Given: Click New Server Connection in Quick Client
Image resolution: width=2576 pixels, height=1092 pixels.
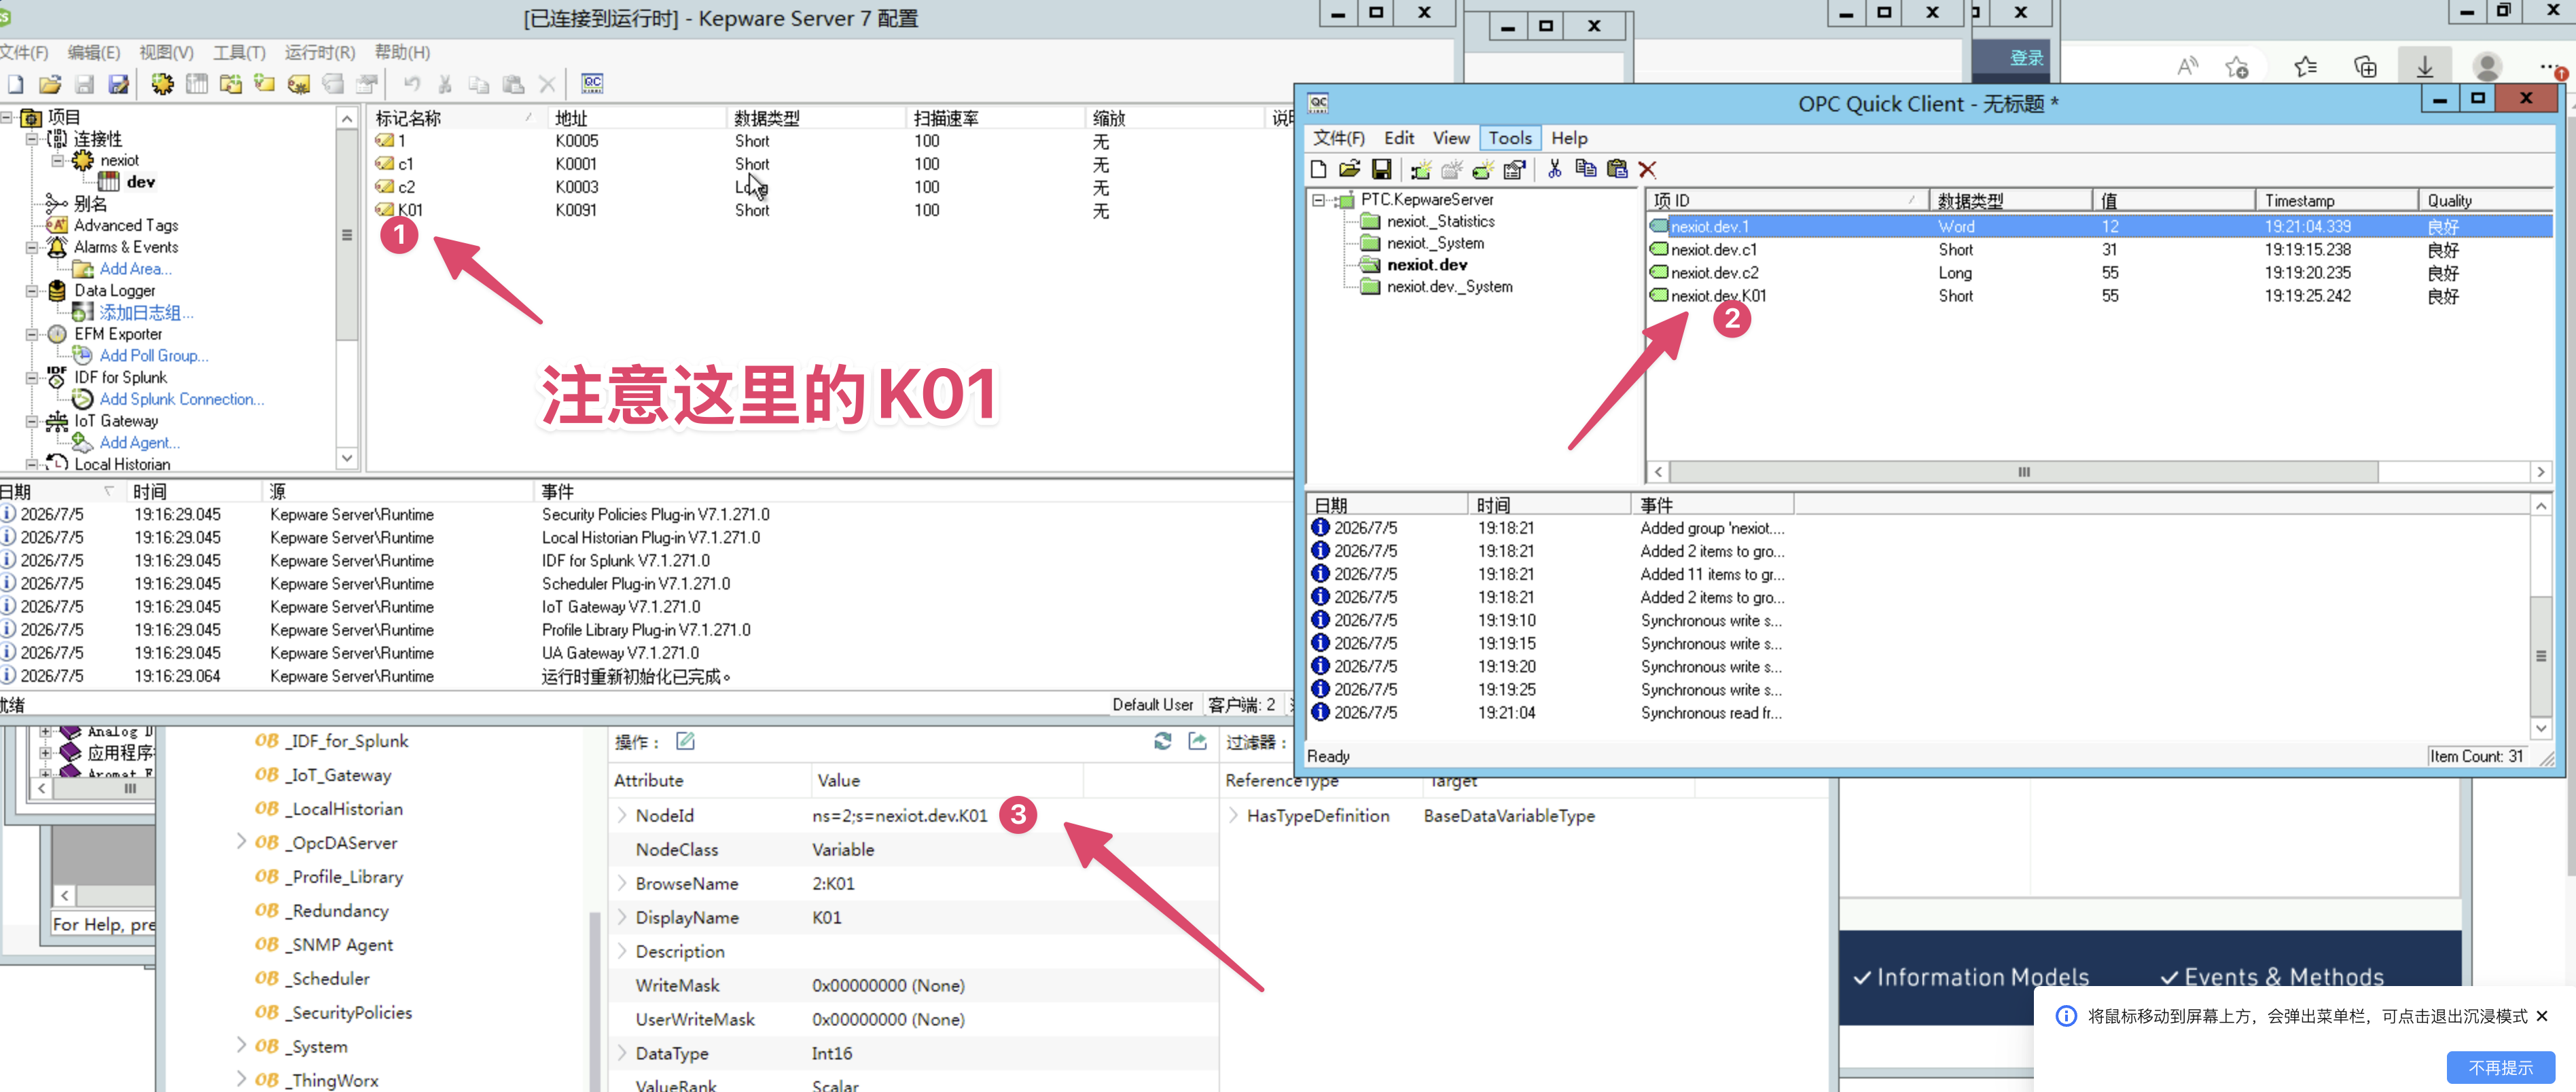Looking at the screenshot, I should point(1420,169).
